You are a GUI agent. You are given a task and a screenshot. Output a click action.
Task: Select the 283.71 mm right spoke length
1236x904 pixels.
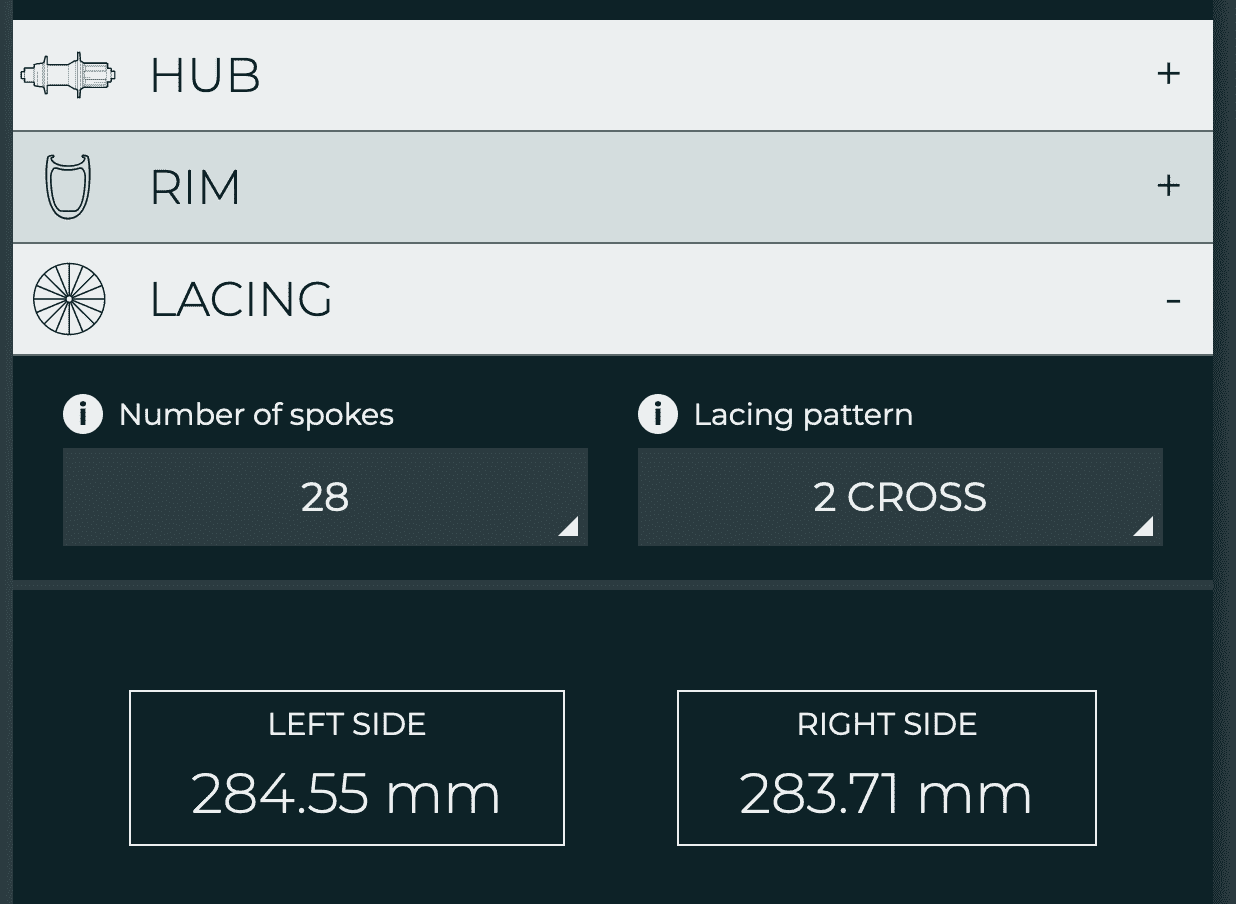886,794
